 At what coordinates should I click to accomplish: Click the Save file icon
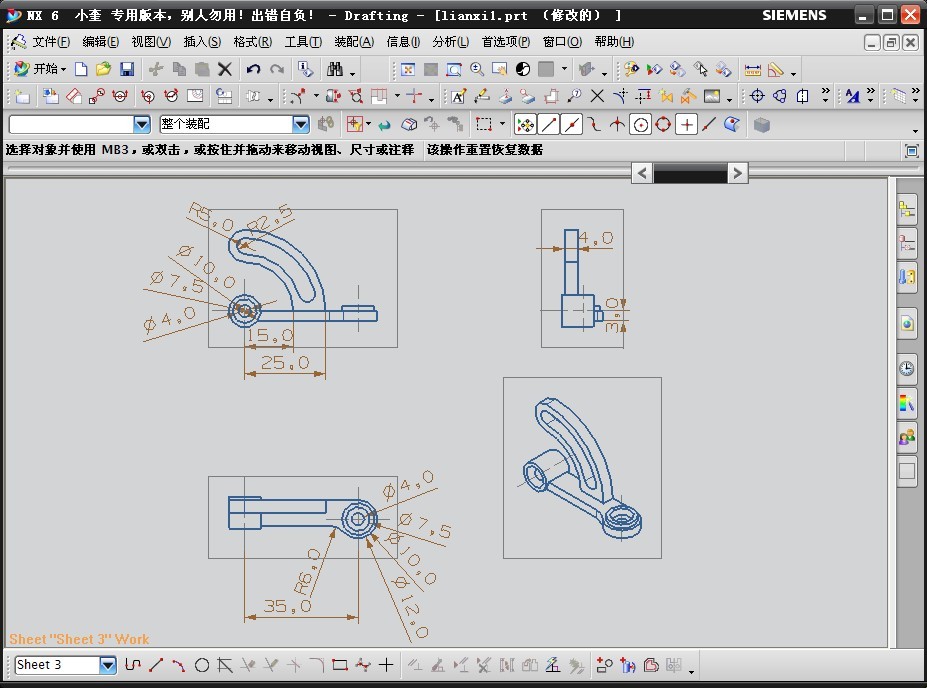point(127,69)
